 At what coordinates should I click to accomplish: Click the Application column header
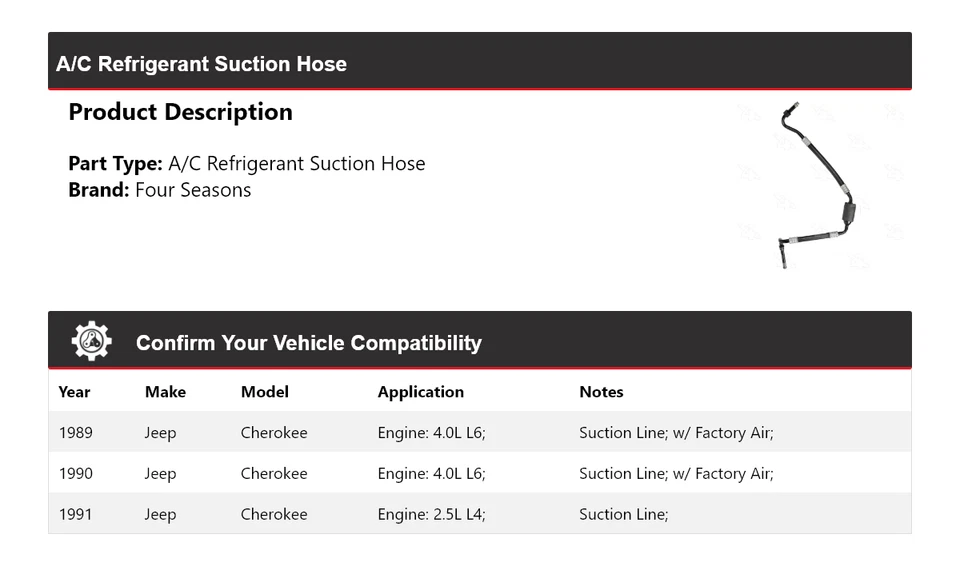[420, 392]
